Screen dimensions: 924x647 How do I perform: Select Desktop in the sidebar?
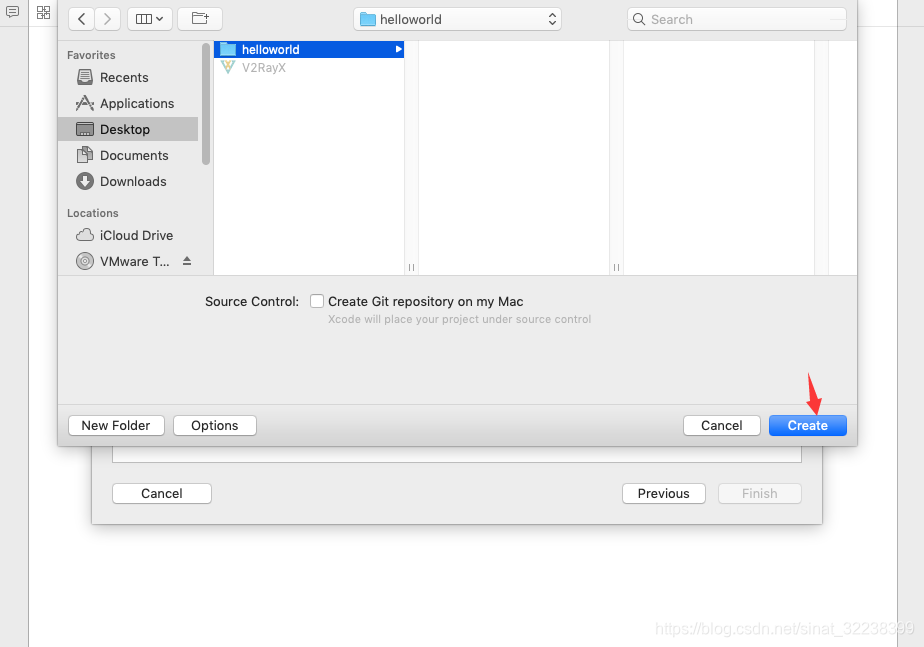[x=128, y=129]
